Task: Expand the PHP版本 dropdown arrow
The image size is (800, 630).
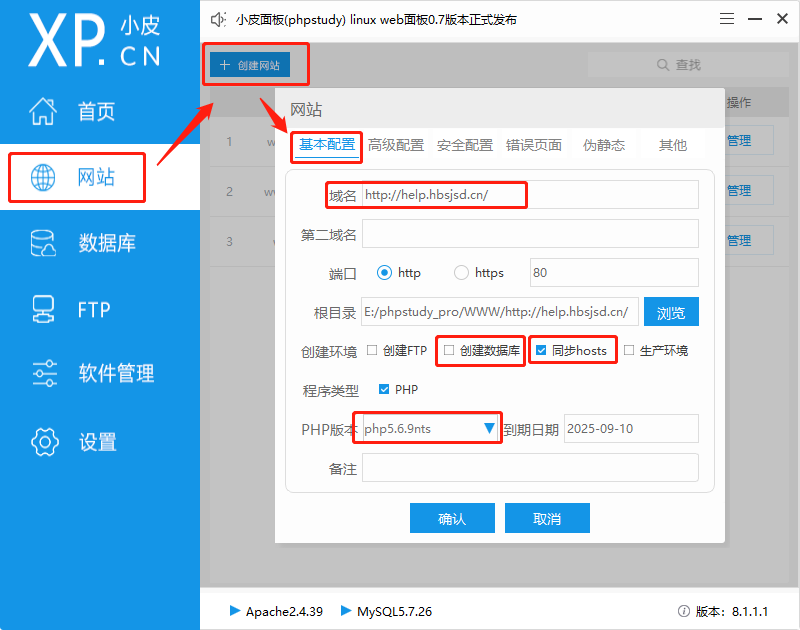Action: tap(489, 428)
